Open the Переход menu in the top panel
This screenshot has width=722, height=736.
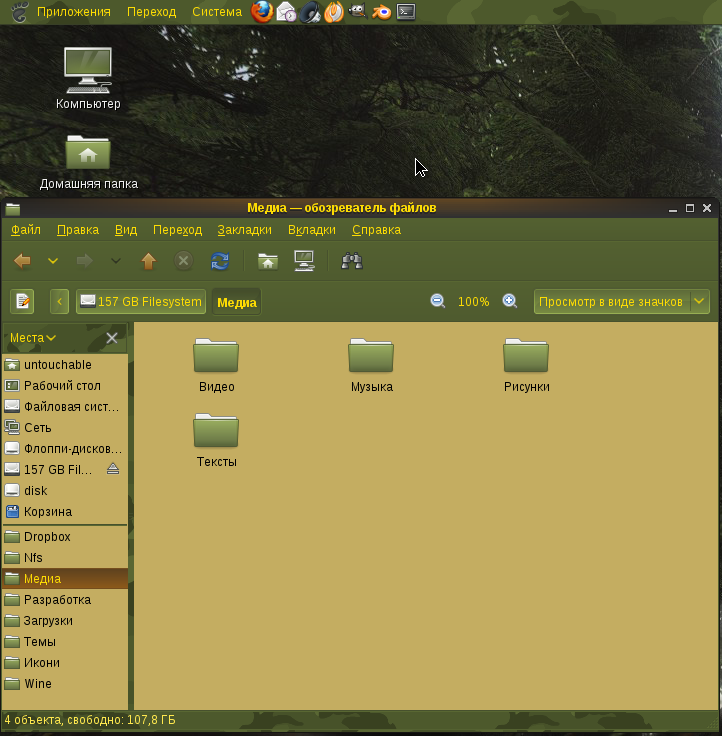tap(151, 12)
